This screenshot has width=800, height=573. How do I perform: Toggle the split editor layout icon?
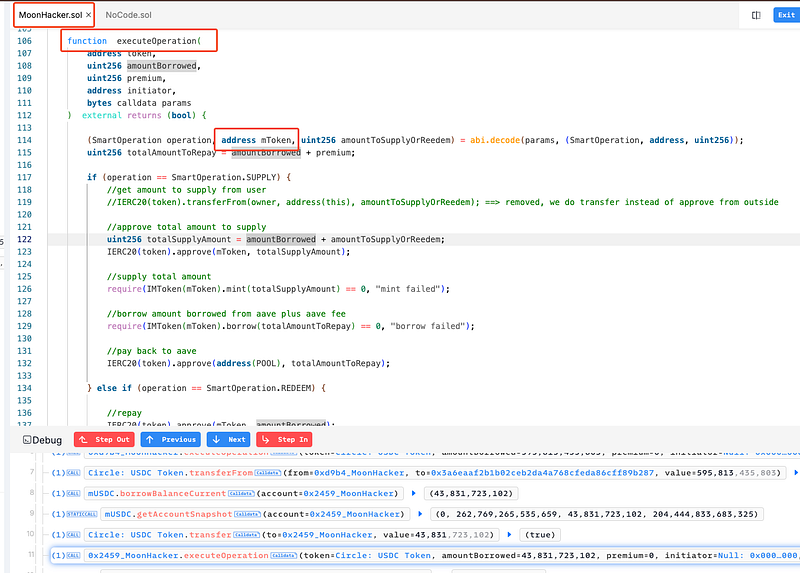(756, 15)
